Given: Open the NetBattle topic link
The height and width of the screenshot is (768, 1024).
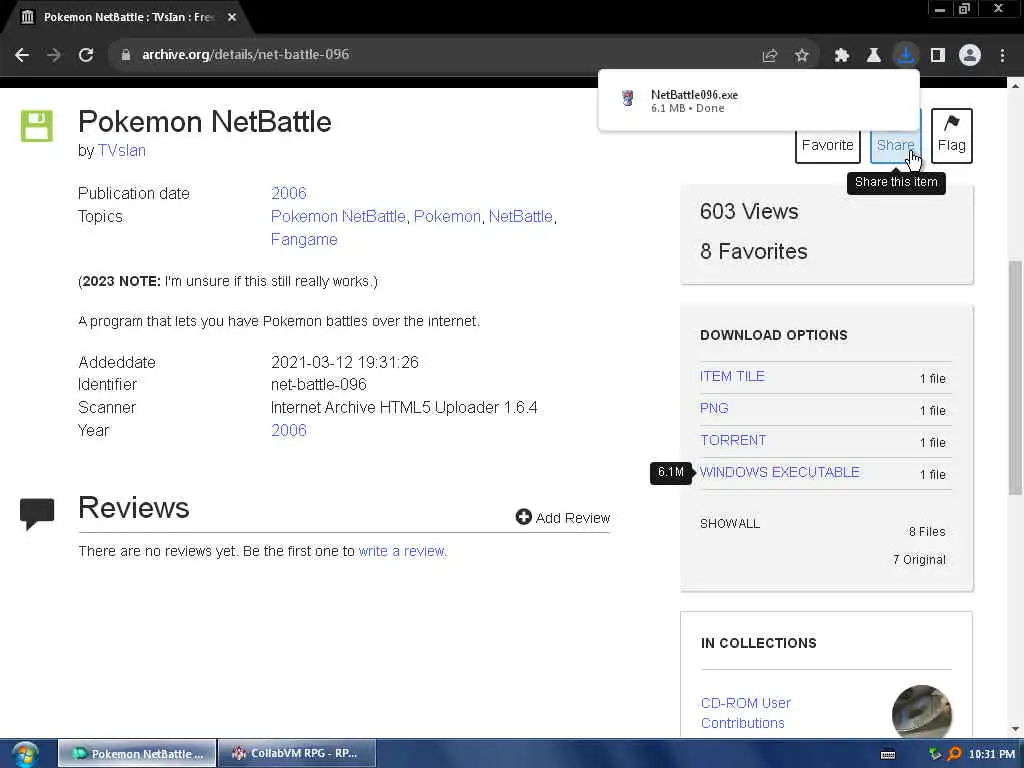Looking at the screenshot, I should [520, 216].
